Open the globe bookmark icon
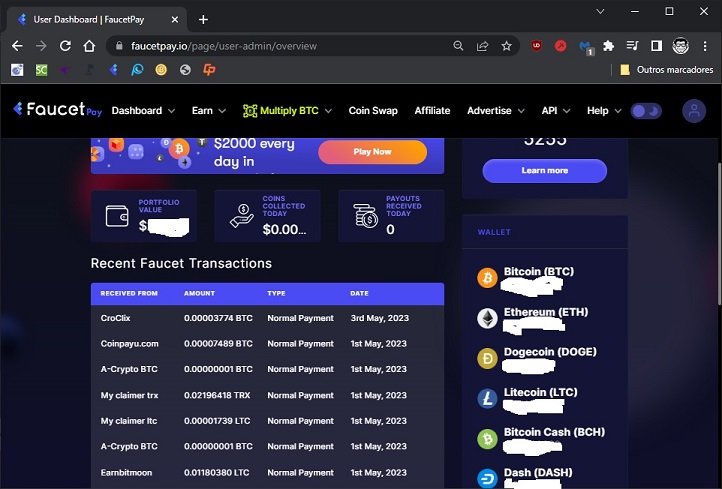This screenshot has height=489, width=722. pyautogui.click(x=185, y=70)
